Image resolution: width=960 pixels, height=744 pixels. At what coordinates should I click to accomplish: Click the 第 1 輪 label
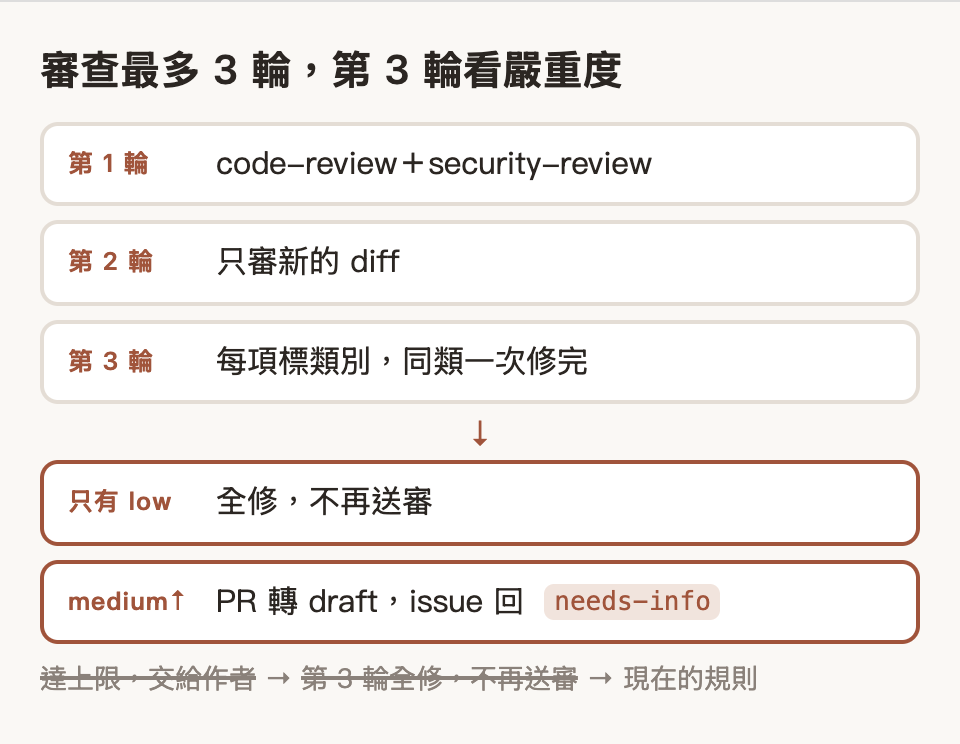point(108,163)
